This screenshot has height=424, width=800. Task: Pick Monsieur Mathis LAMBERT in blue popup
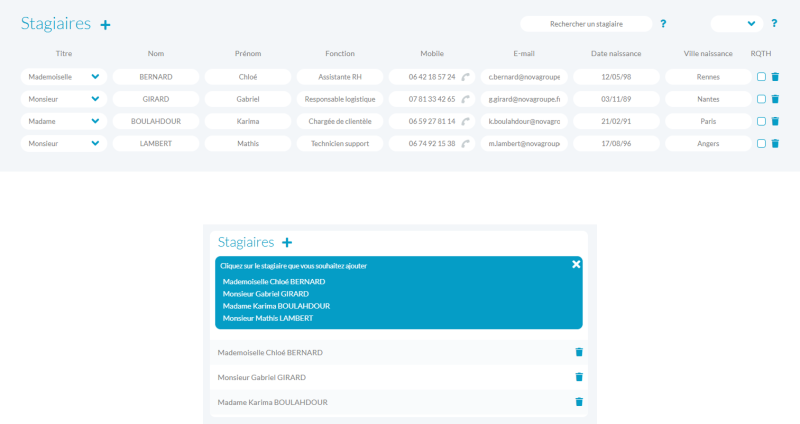coord(268,318)
